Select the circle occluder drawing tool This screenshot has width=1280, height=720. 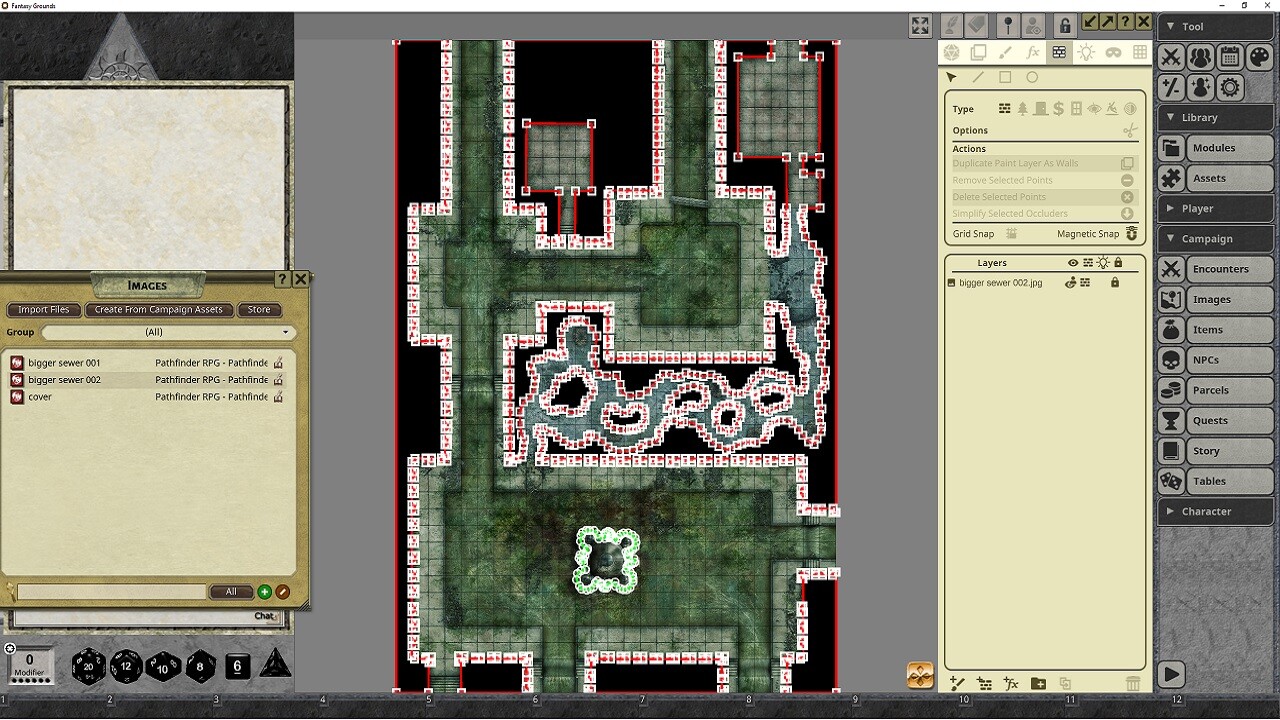point(1032,77)
